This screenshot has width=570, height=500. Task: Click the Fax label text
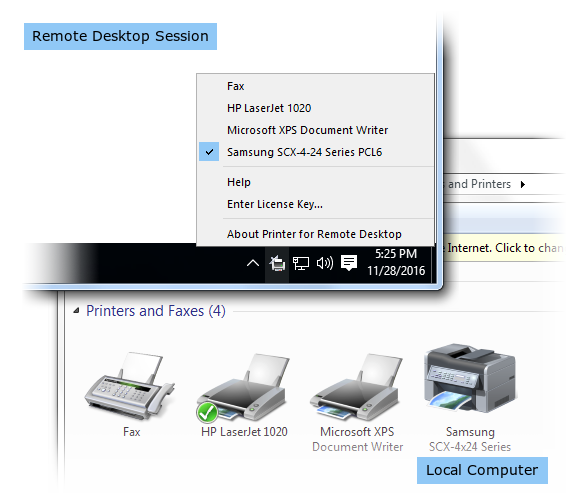(131, 432)
